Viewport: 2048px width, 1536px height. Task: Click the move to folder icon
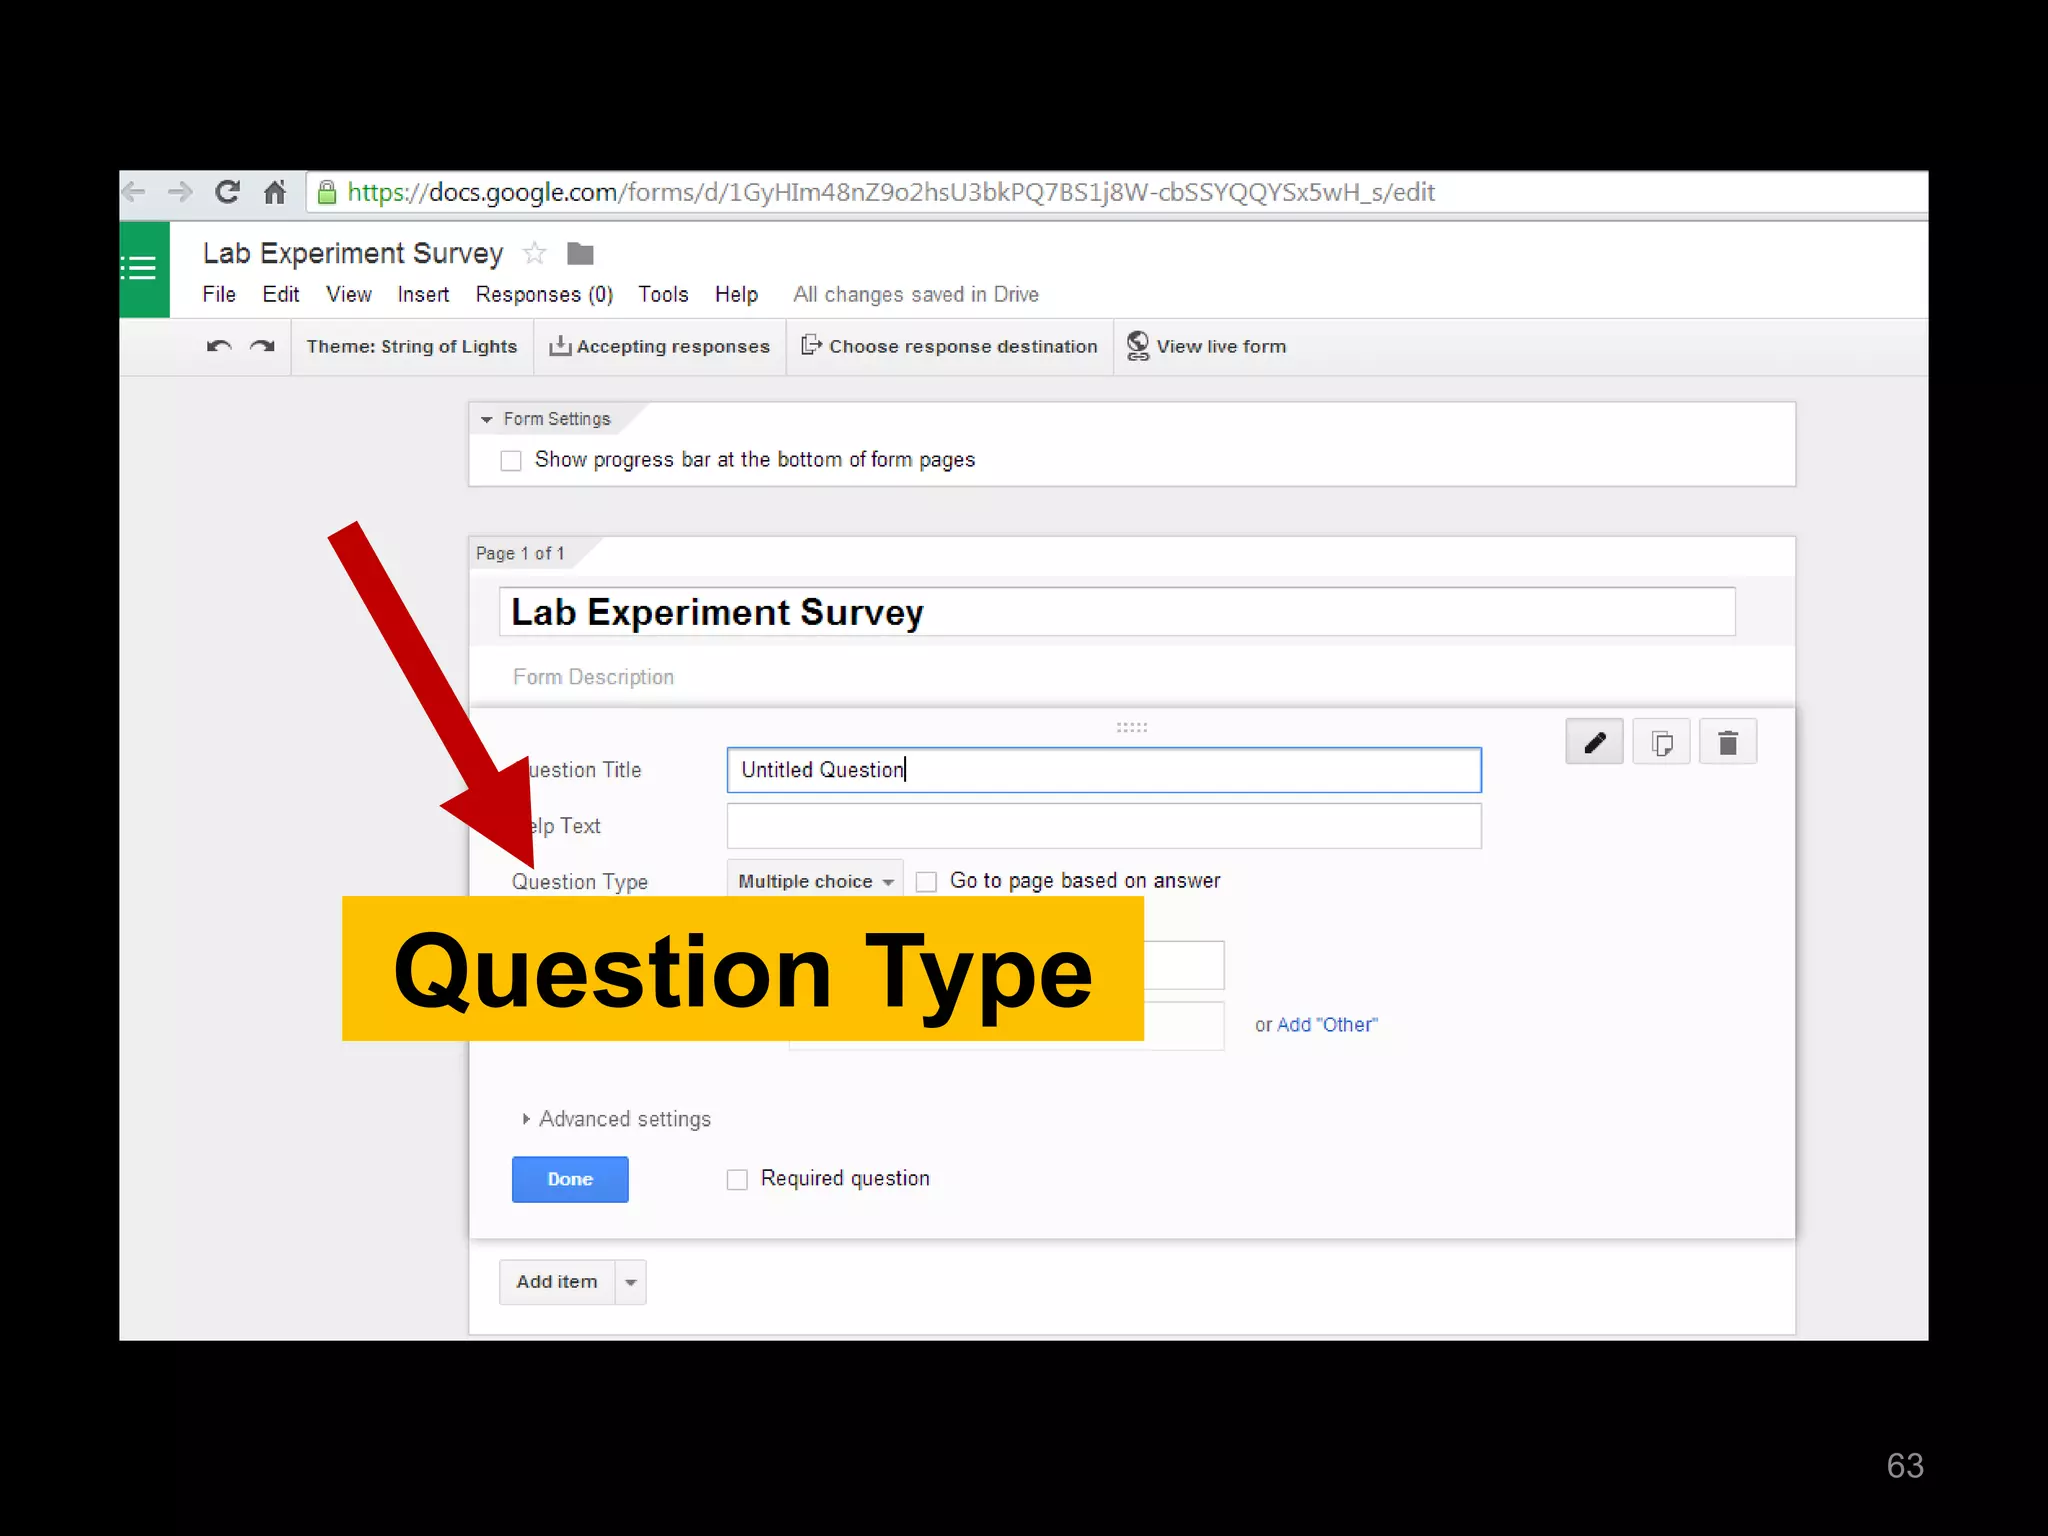pyautogui.click(x=580, y=254)
